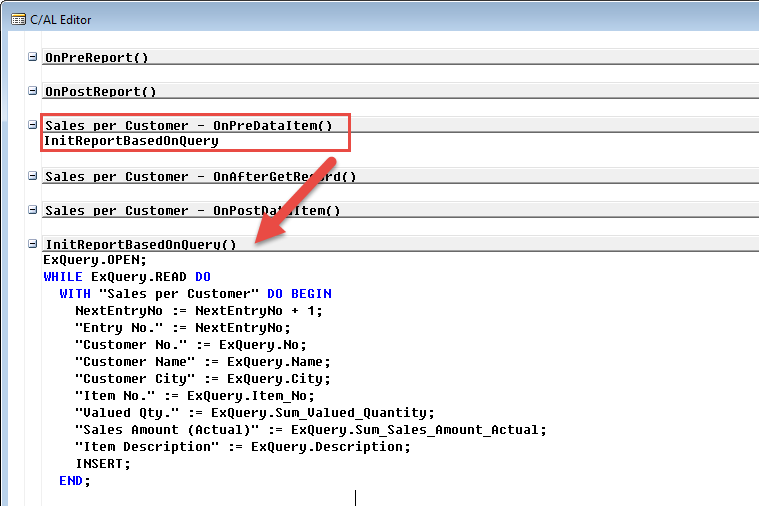
Task: Select the OnPreReport() trigger header
Action: pos(100,58)
